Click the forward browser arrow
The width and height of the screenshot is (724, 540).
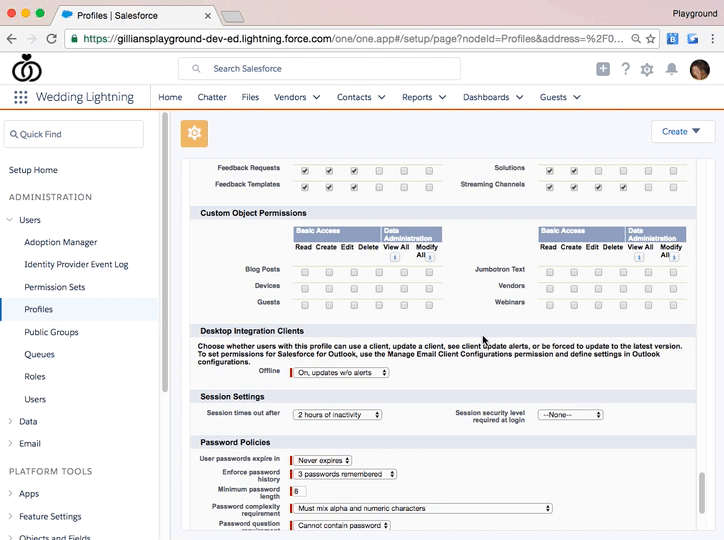pyautogui.click(x=31, y=39)
